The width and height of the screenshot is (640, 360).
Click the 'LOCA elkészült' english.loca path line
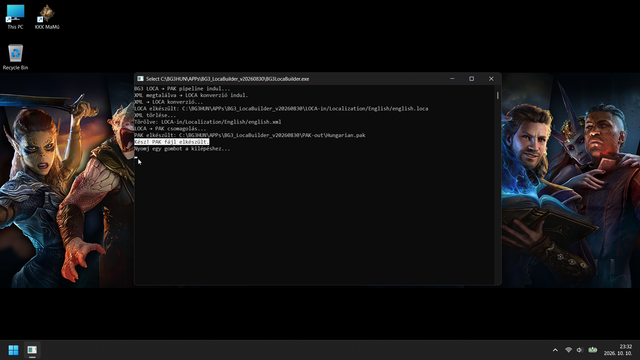pyautogui.click(x=281, y=109)
